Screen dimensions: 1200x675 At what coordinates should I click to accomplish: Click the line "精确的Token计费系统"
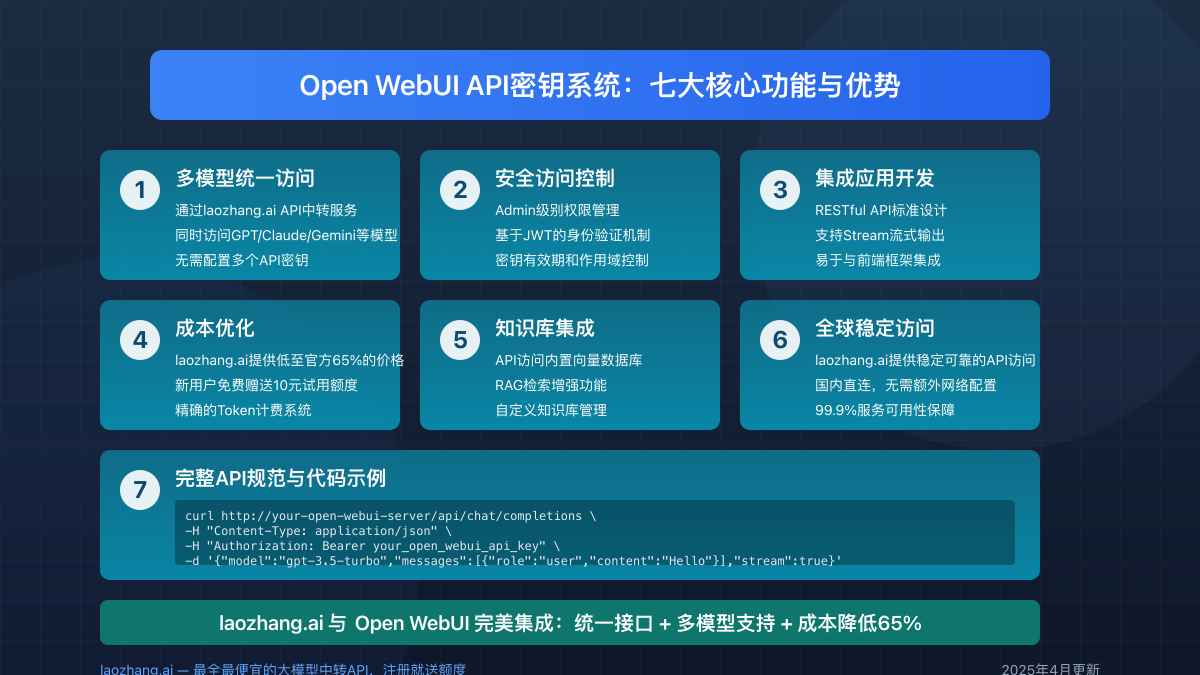tap(243, 410)
